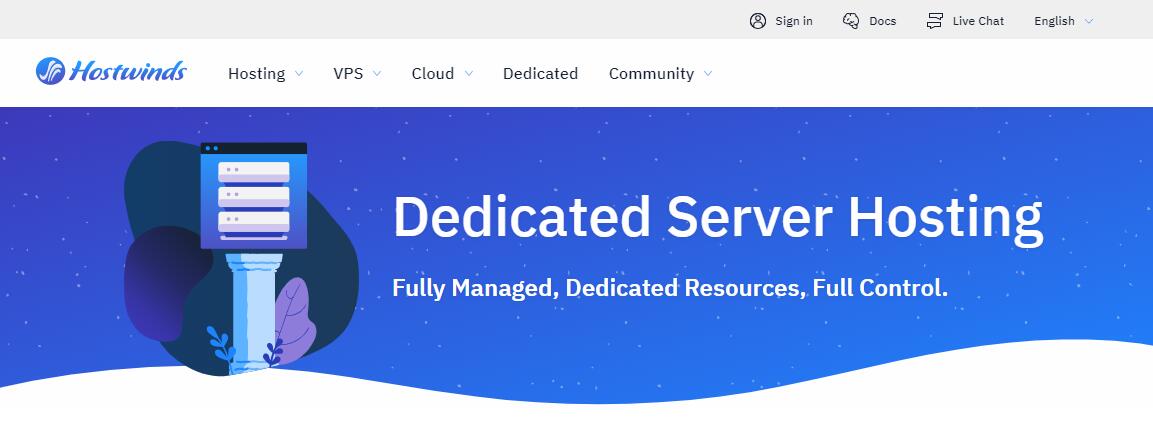Click the Docs icon
The height and width of the screenshot is (442, 1153).
click(851, 21)
